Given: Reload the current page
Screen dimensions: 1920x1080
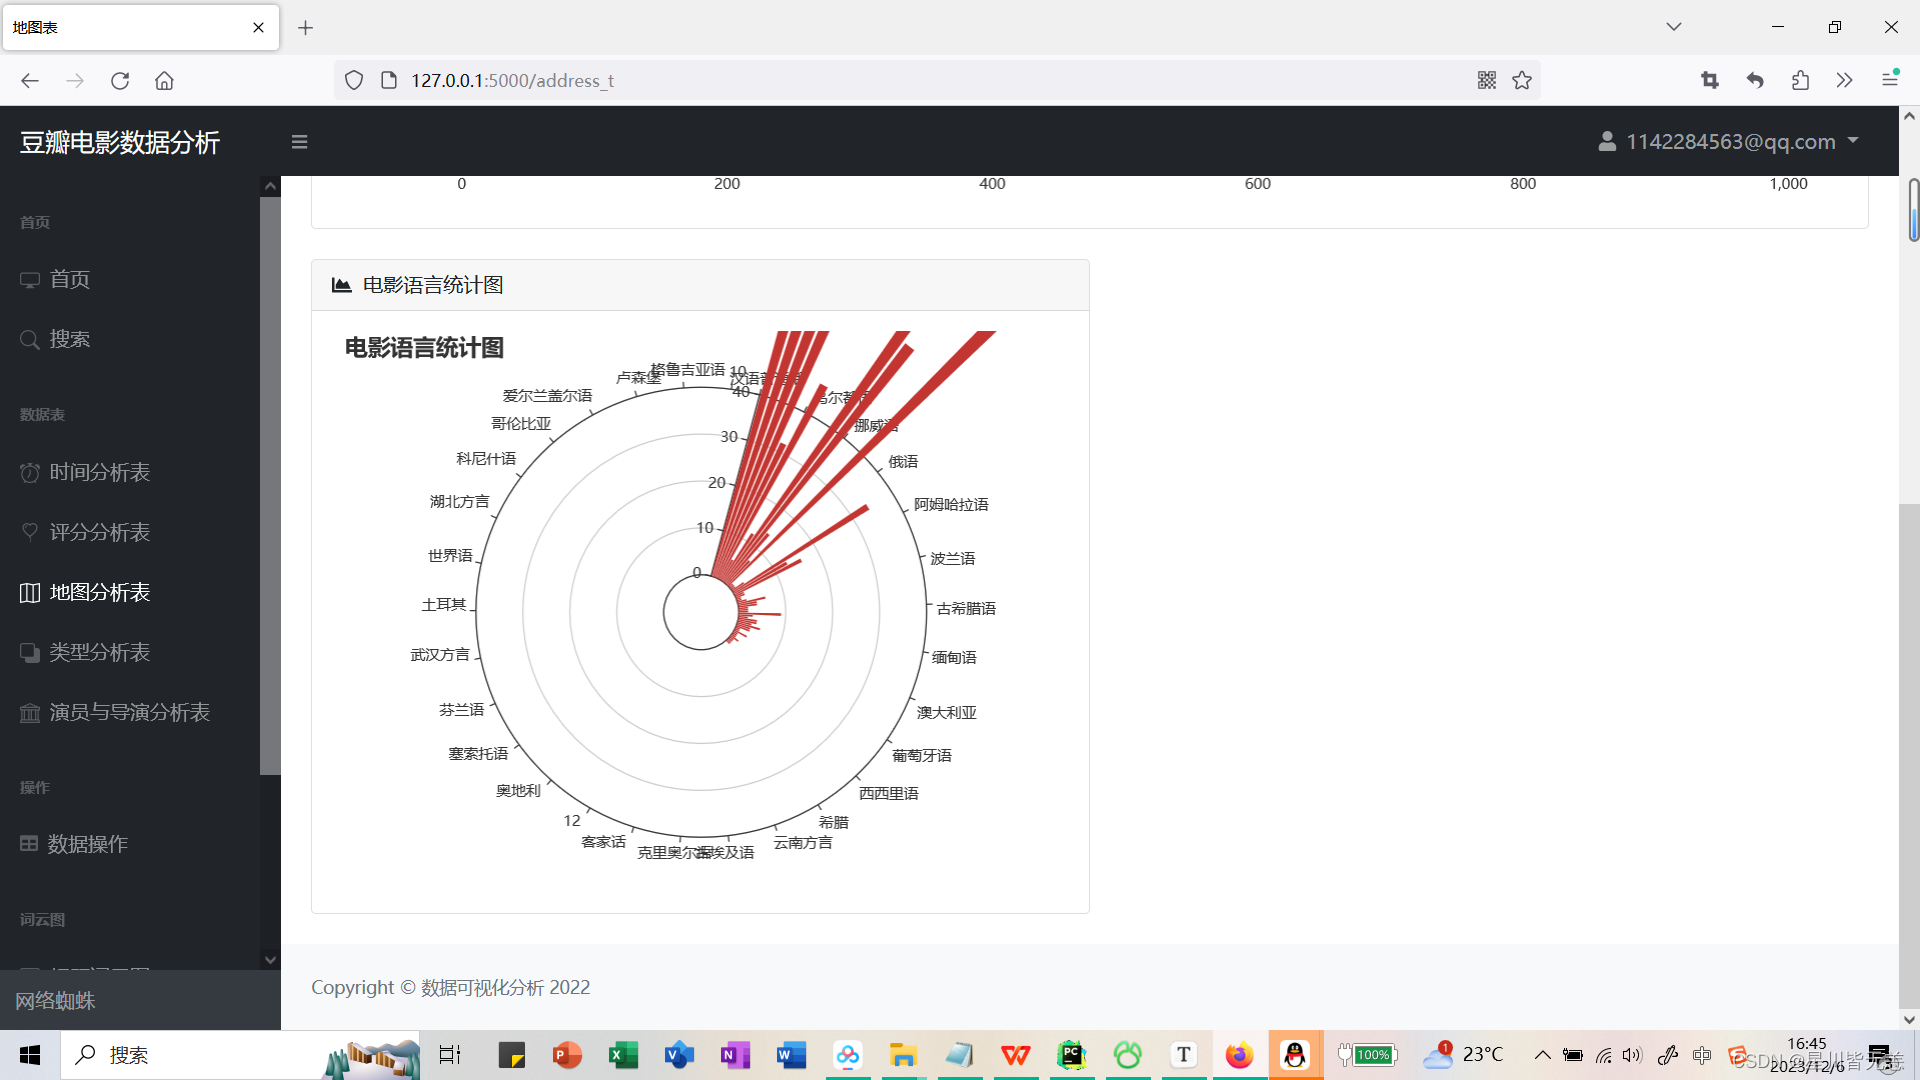Looking at the screenshot, I should click(x=120, y=81).
